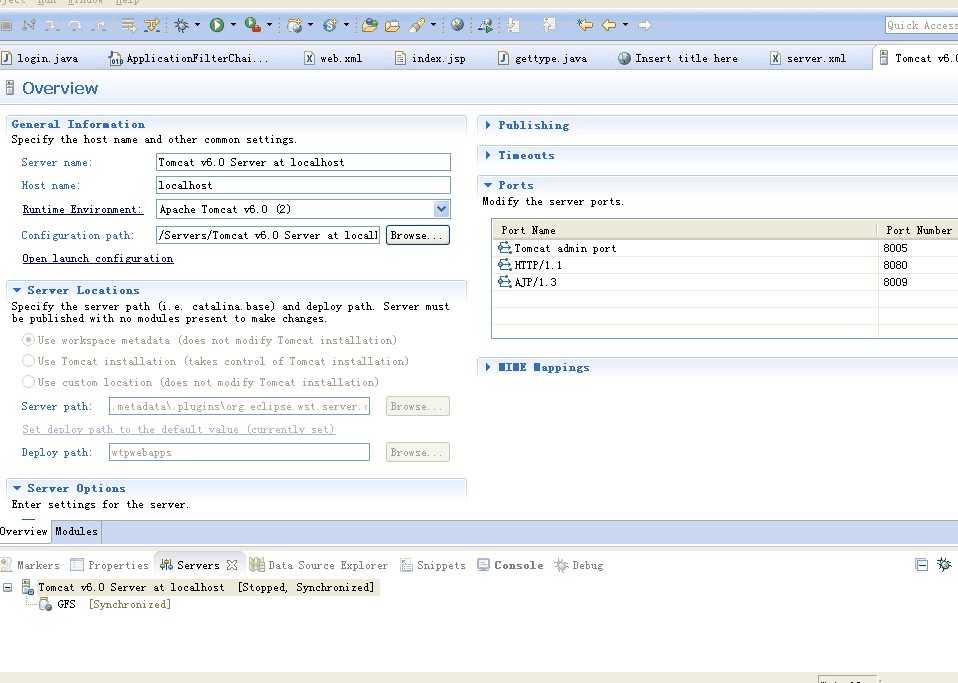Click the Tomcat admin port row icon
This screenshot has width=958, height=683.
[x=504, y=247]
